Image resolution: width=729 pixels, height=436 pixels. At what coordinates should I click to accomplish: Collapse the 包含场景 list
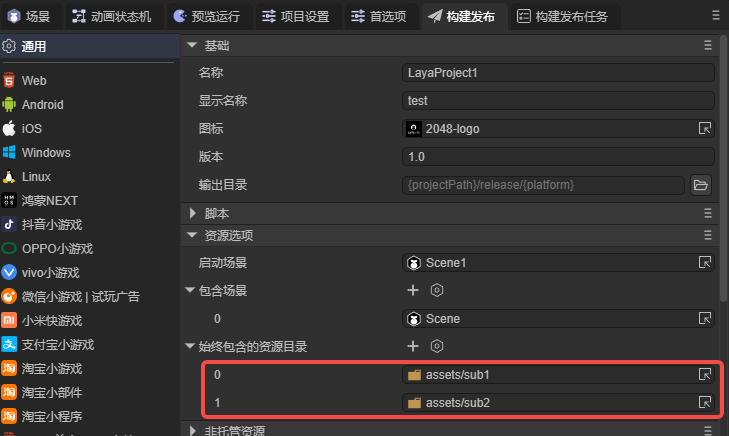tap(191, 291)
